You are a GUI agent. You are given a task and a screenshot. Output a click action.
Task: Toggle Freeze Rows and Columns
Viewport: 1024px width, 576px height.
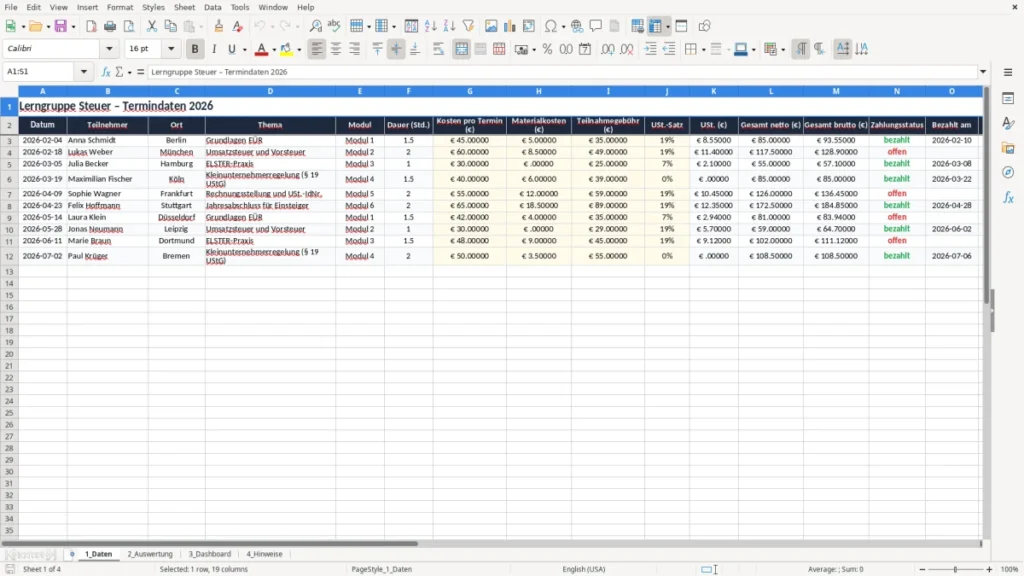(656, 26)
